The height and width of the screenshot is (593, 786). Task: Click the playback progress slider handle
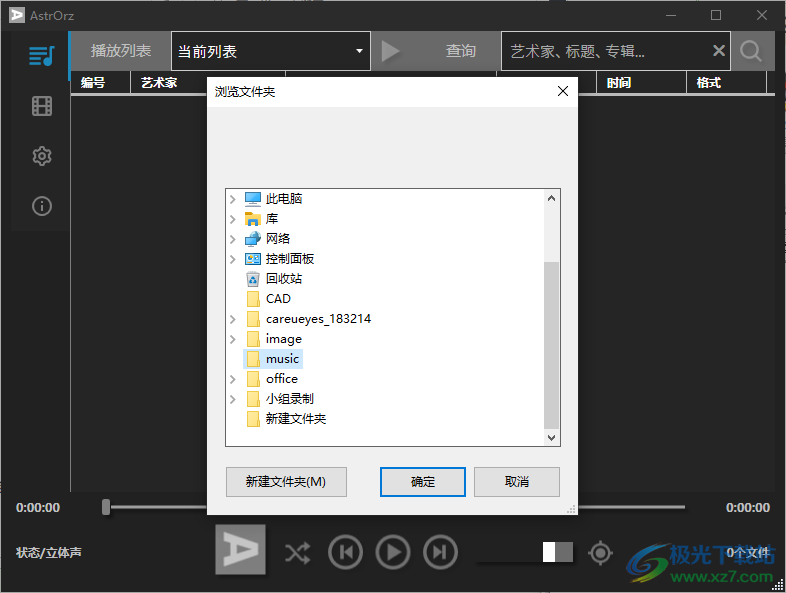106,507
